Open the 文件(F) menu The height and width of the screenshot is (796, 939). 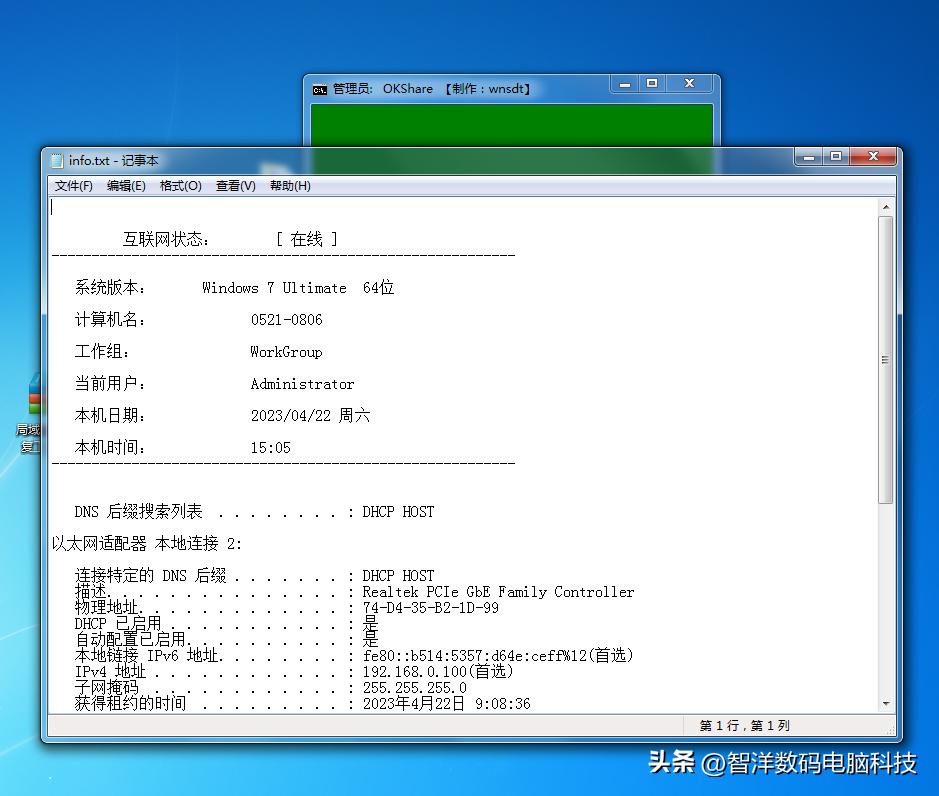point(74,186)
